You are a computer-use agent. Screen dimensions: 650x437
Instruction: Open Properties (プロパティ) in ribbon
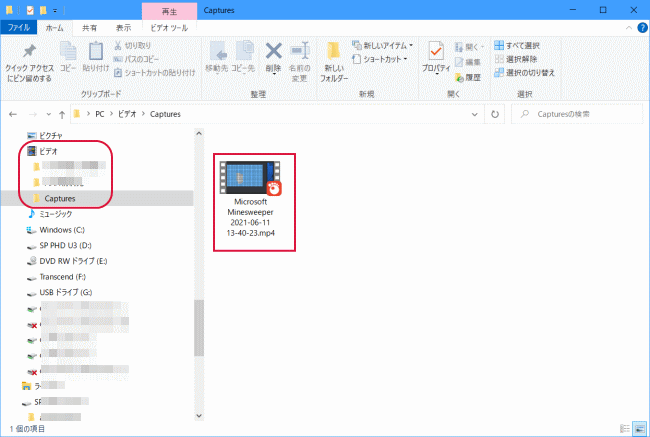pos(436,57)
